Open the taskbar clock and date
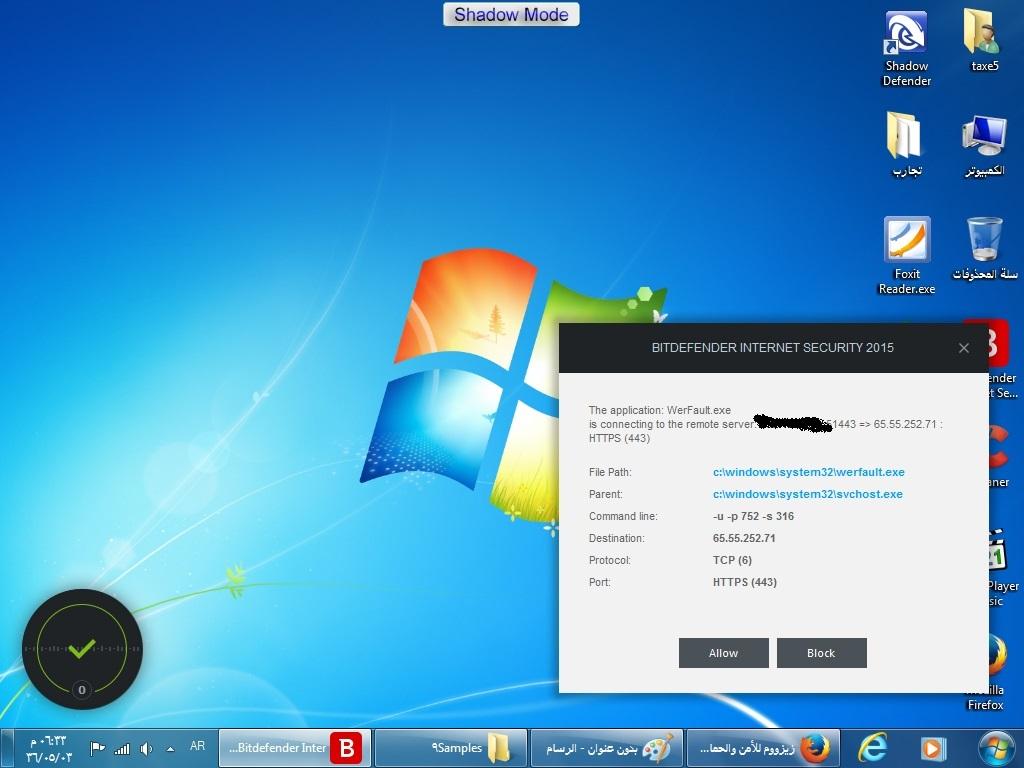The image size is (1024, 768). (48, 749)
